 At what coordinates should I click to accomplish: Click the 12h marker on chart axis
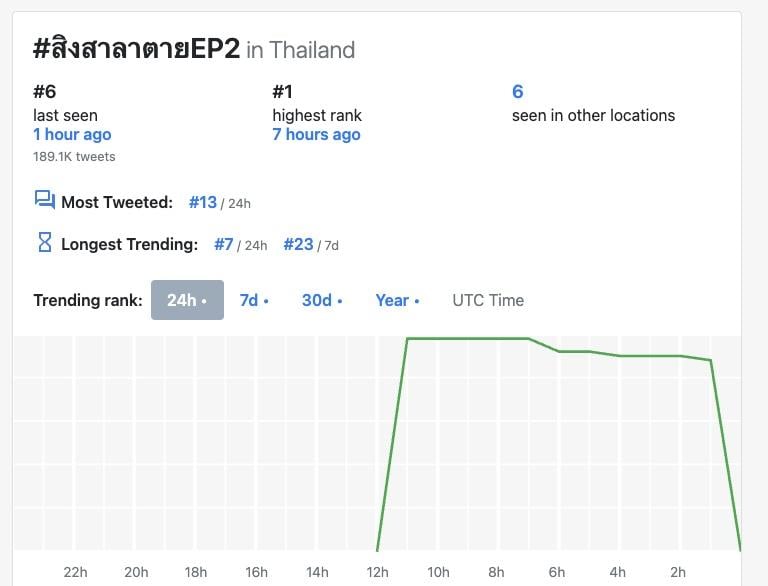point(378,572)
